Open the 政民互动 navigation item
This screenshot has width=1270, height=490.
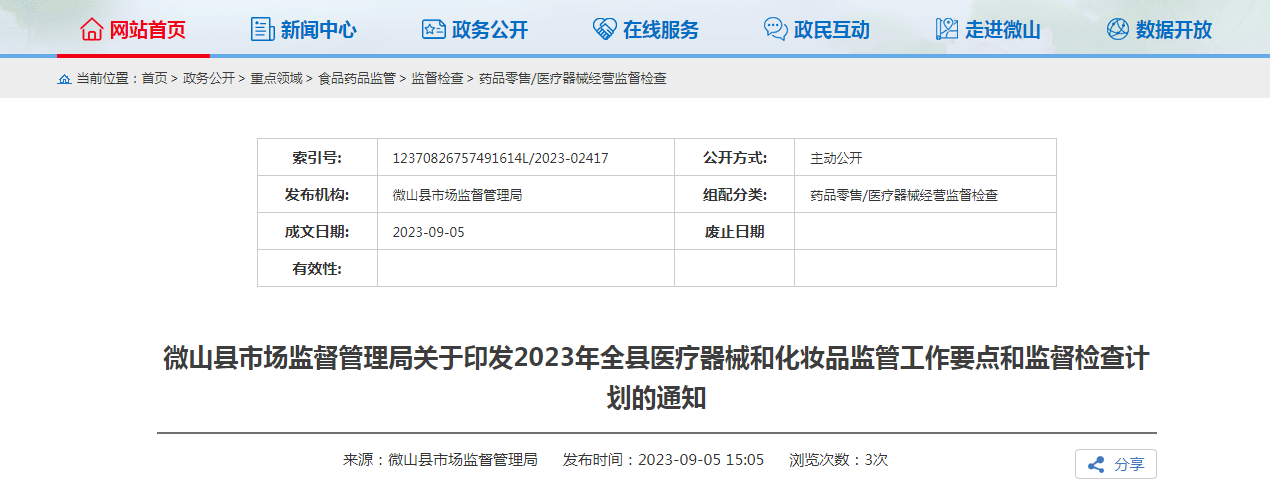[x=817, y=29]
